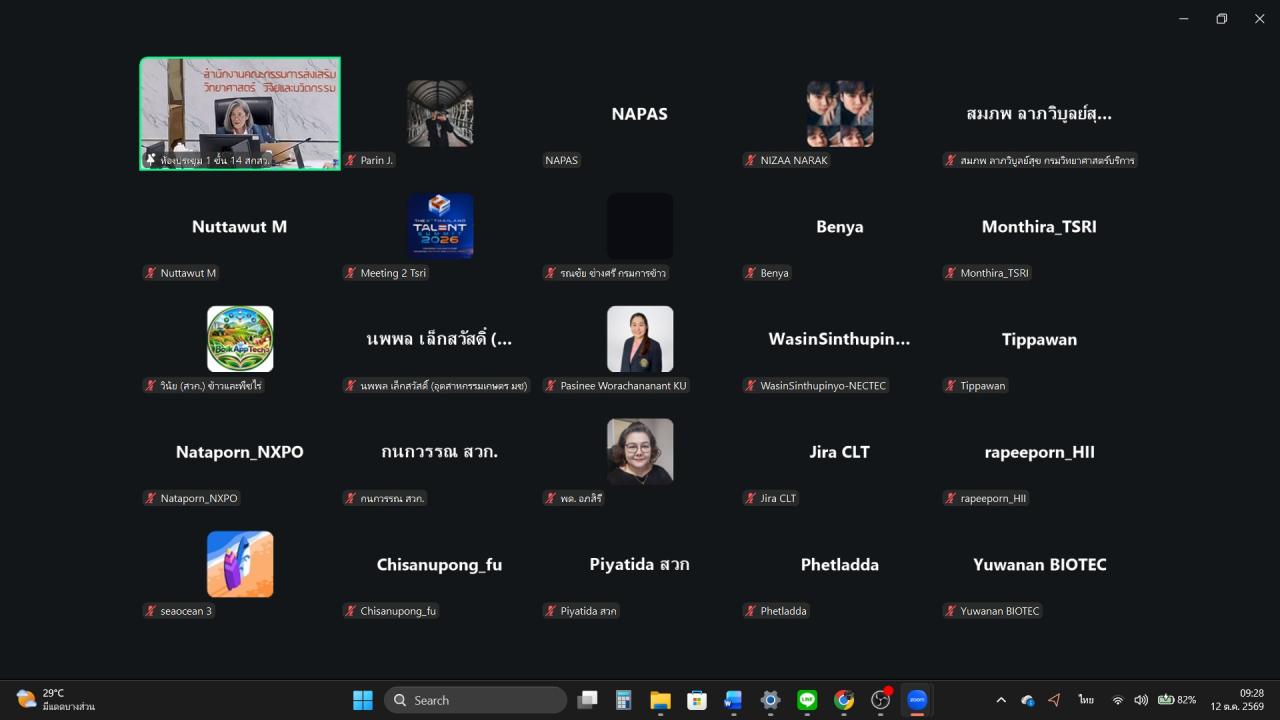Open Wi-Fi network quick settings
This screenshot has width=1280, height=720.
pyautogui.click(x=1118, y=700)
